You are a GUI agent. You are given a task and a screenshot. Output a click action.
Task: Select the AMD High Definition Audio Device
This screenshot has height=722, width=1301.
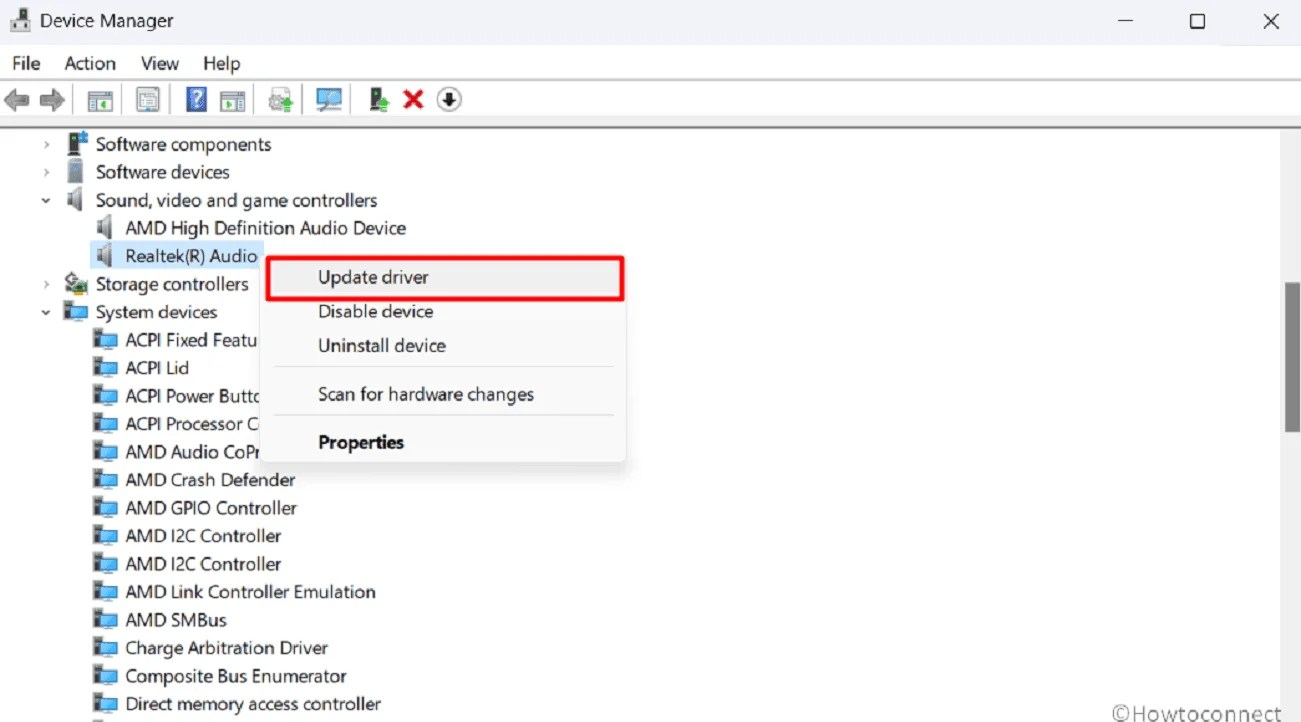(265, 227)
